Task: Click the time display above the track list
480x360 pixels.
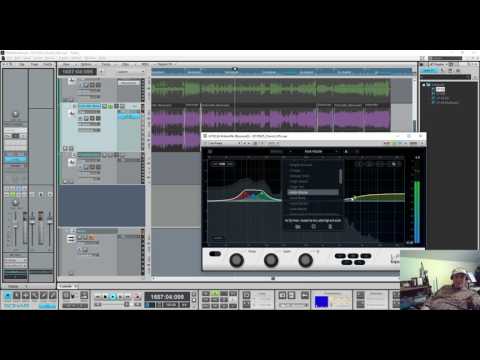Action: click(77, 71)
